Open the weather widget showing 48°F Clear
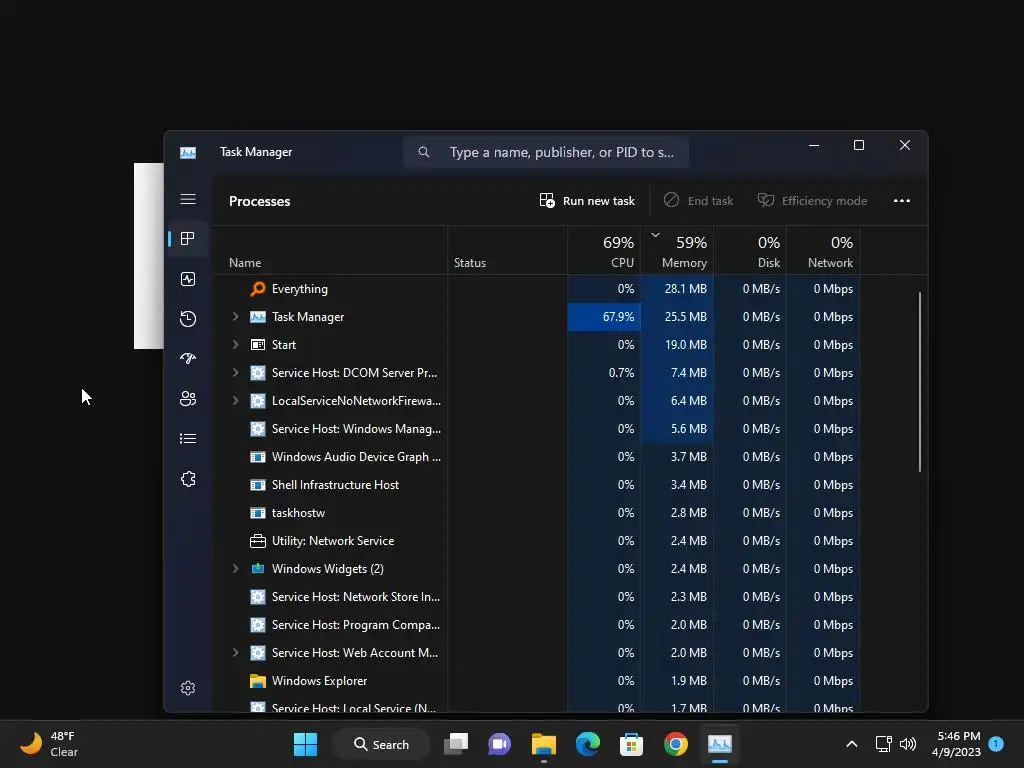1024x768 pixels. [49, 744]
